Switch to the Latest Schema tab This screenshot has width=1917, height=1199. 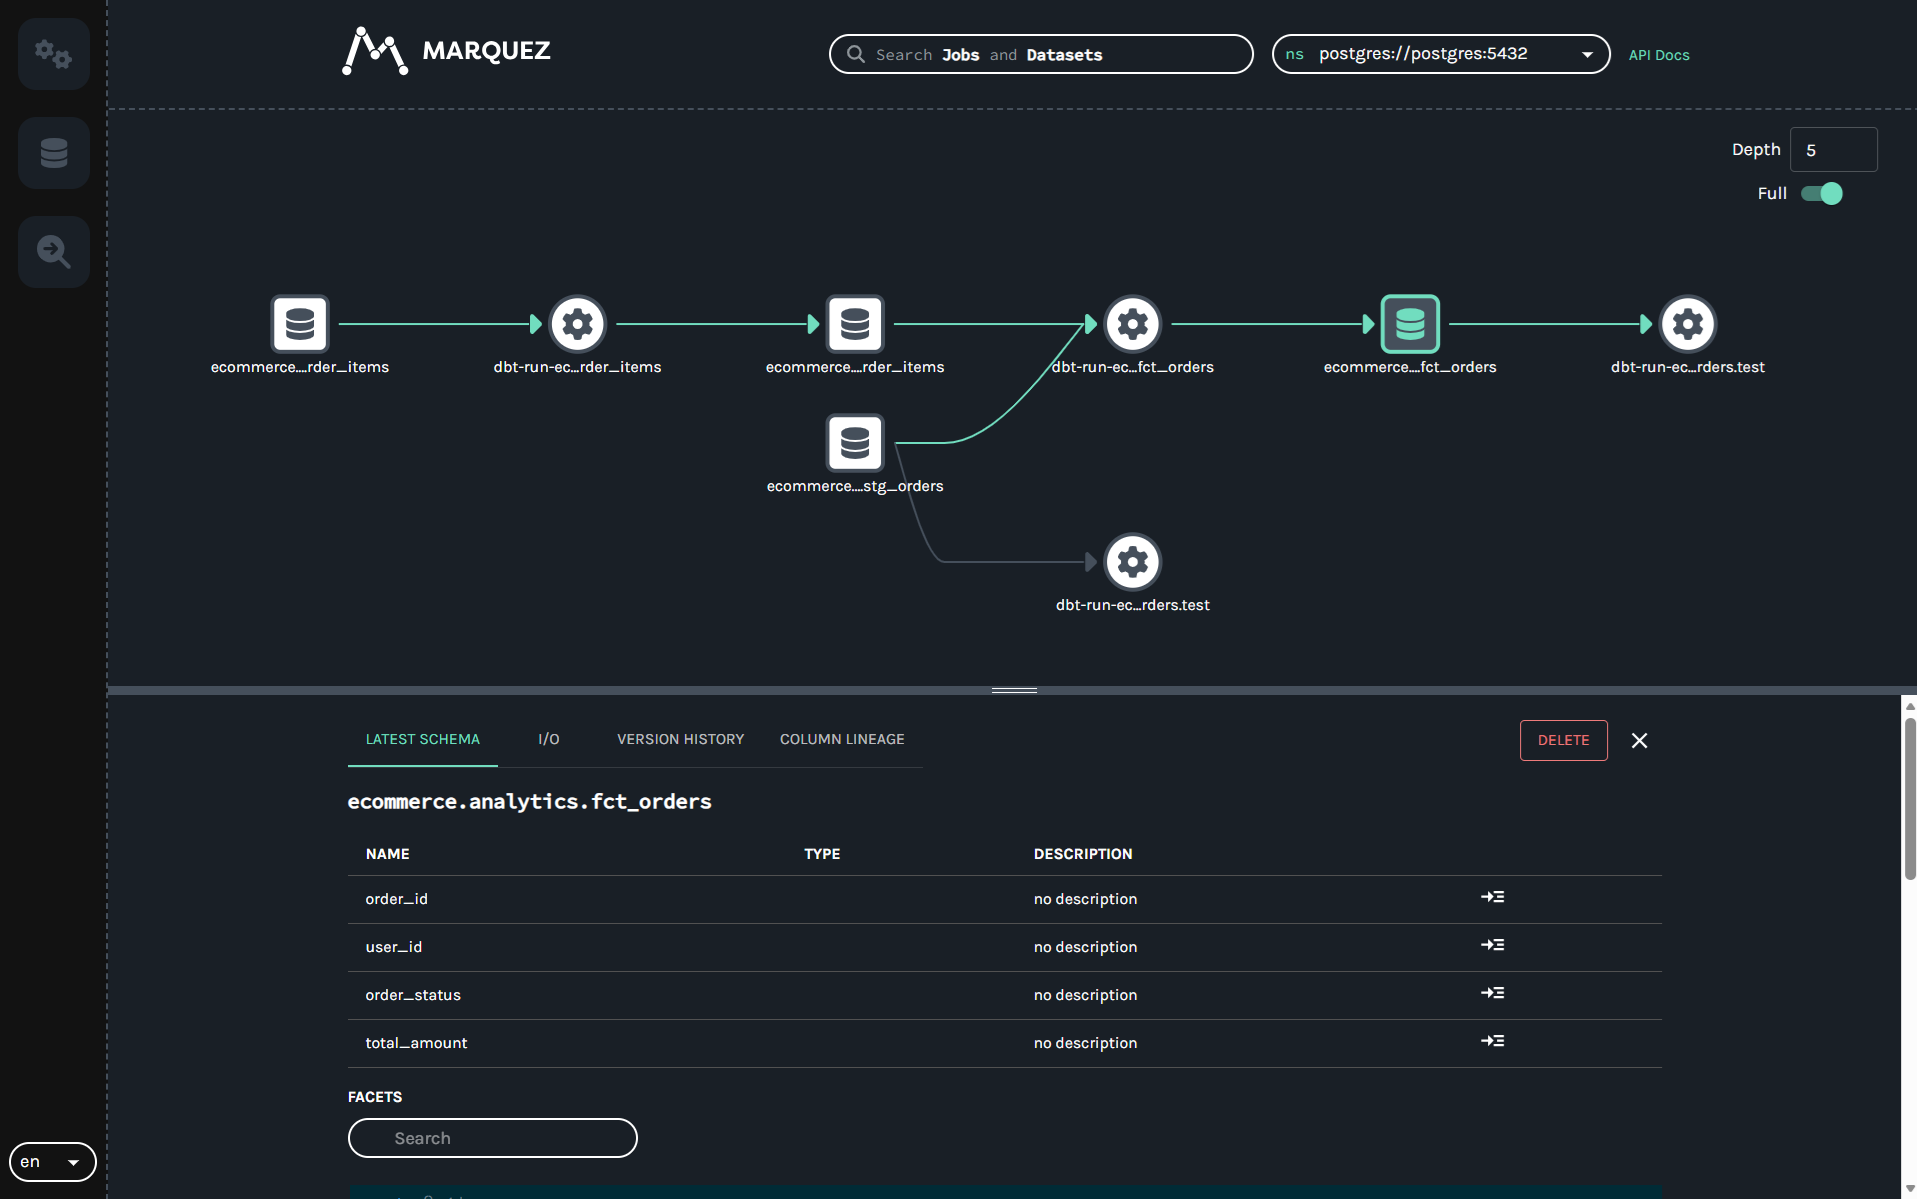pyautogui.click(x=422, y=739)
